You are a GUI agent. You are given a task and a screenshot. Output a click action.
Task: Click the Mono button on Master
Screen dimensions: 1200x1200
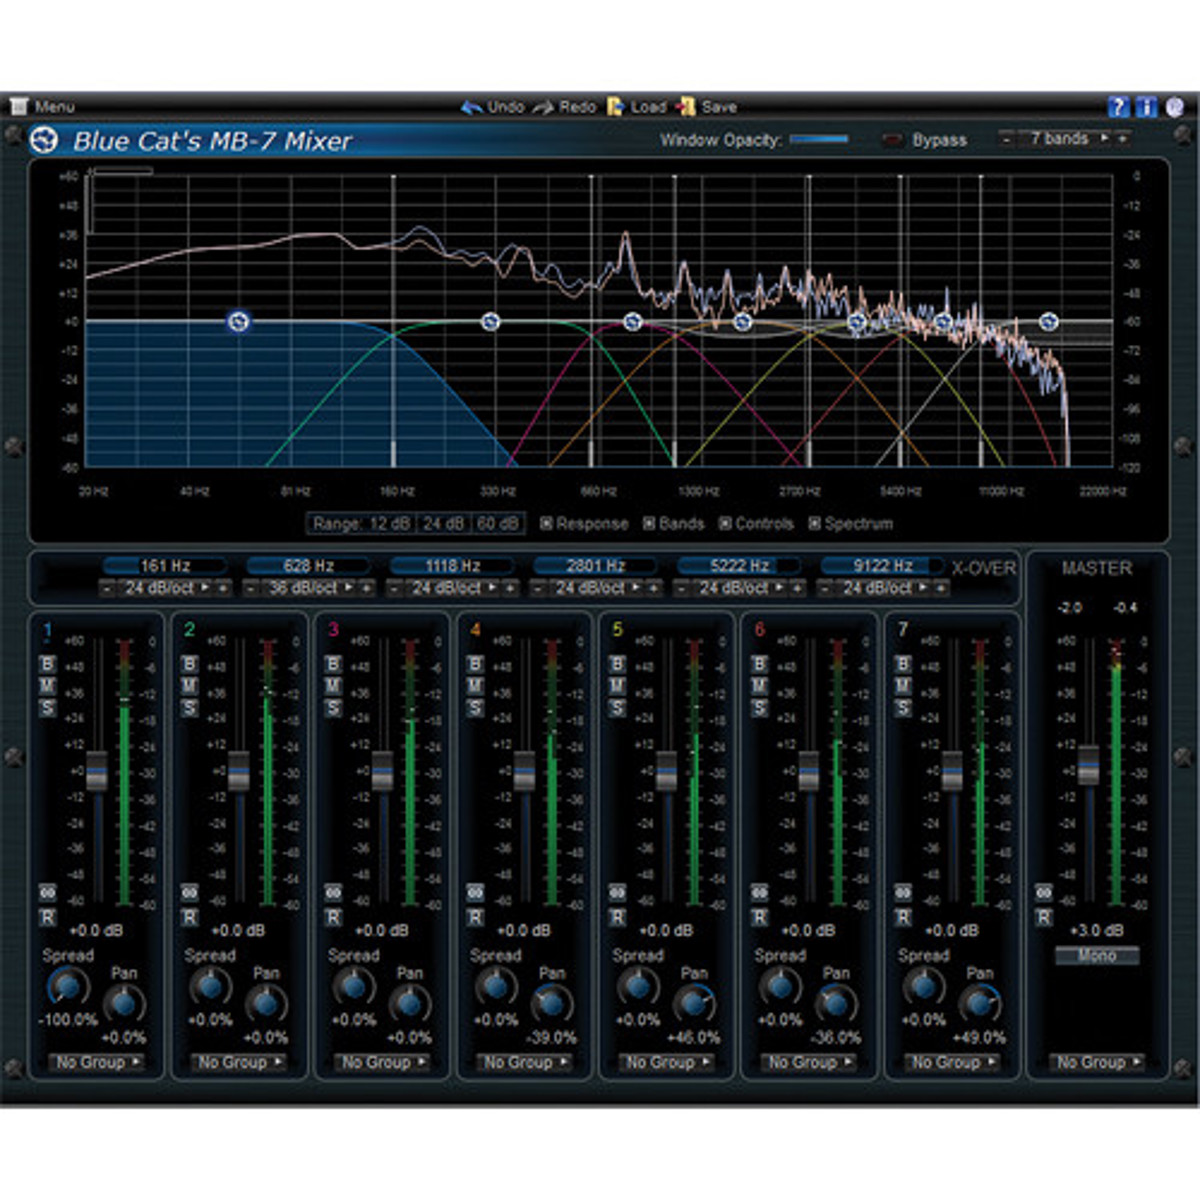click(x=1097, y=956)
